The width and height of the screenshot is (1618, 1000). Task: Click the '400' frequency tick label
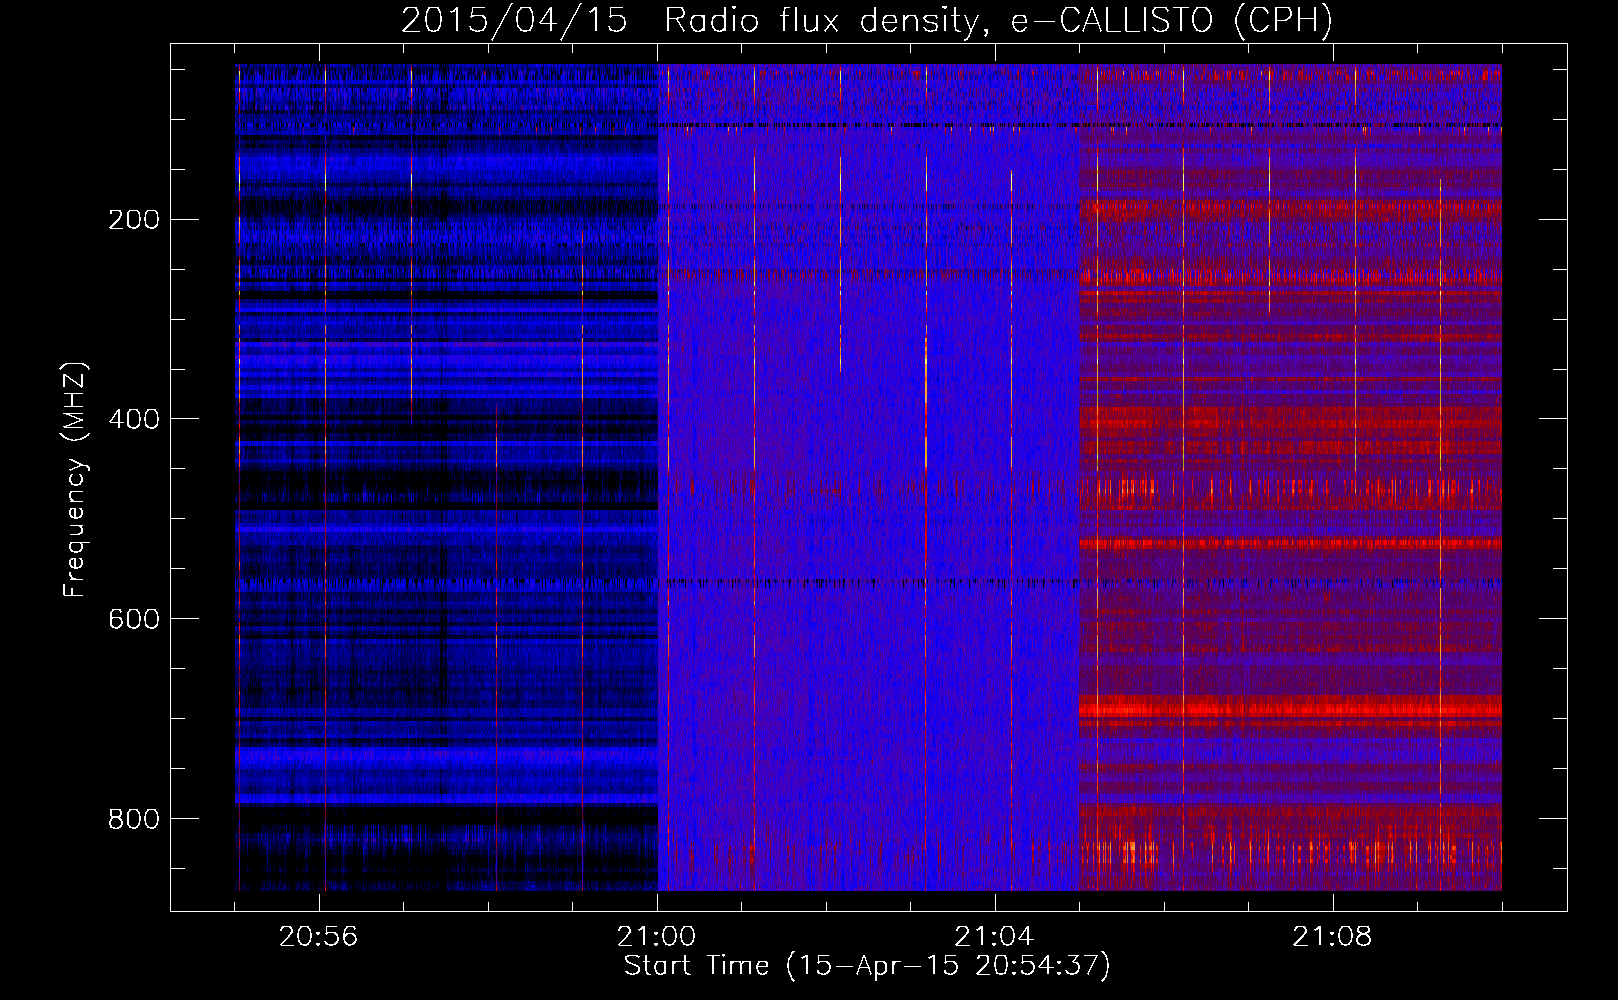(134, 419)
